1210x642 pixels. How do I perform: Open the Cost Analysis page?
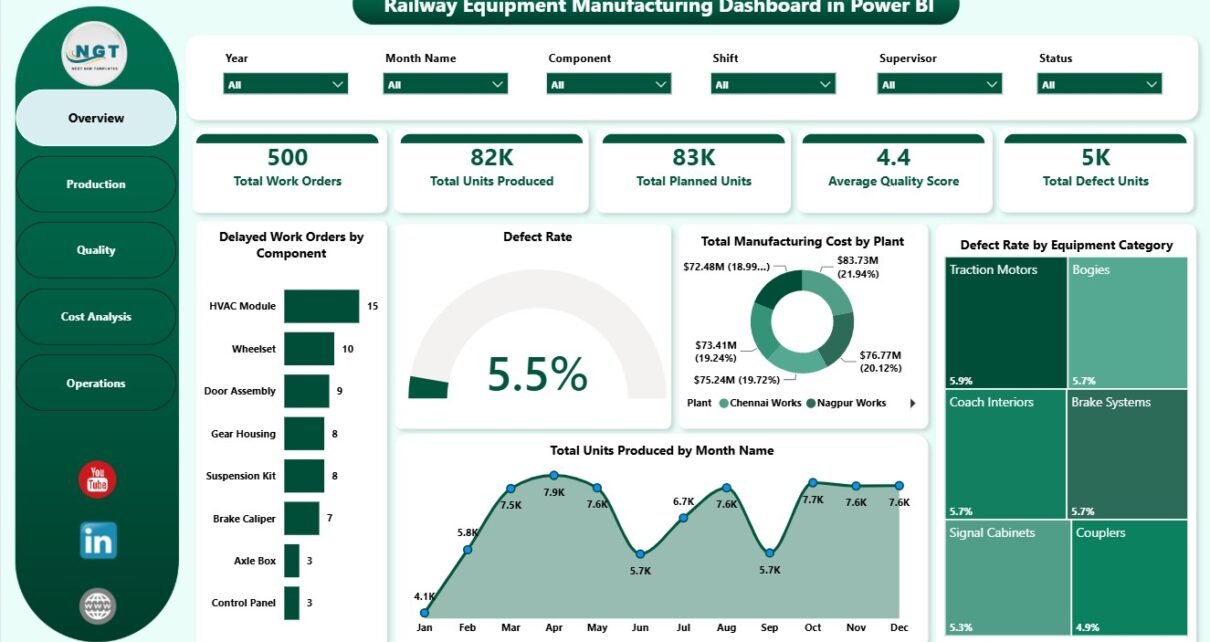[96, 317]
